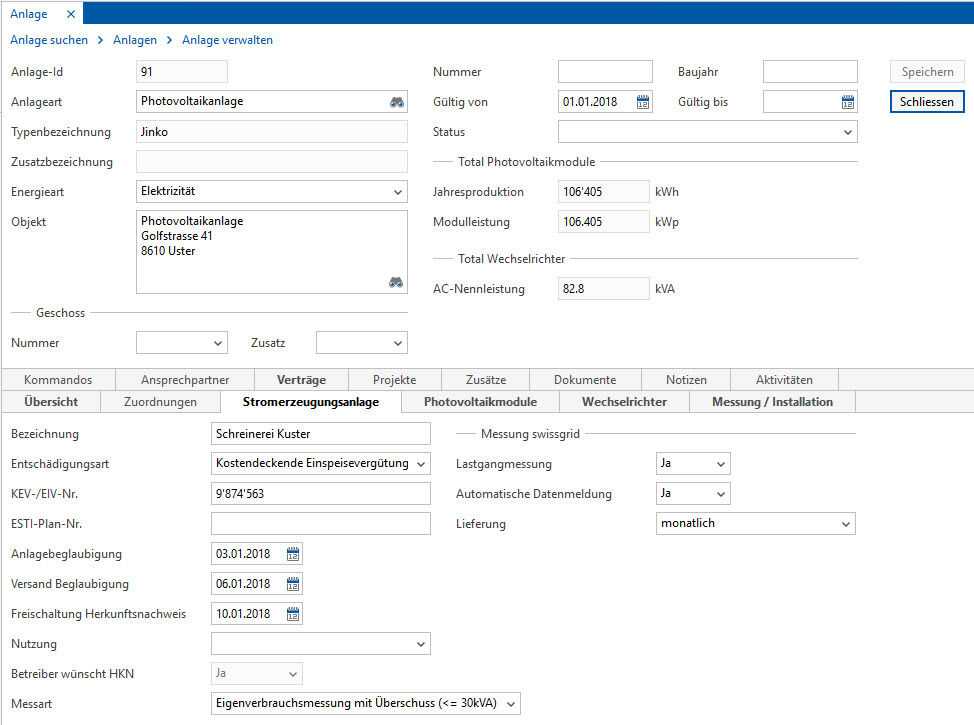Open the Betreiber wünscht HKN dropdown
Viewport: 974px width, 725px height.
pyautogui.click(x=293, y=674)
